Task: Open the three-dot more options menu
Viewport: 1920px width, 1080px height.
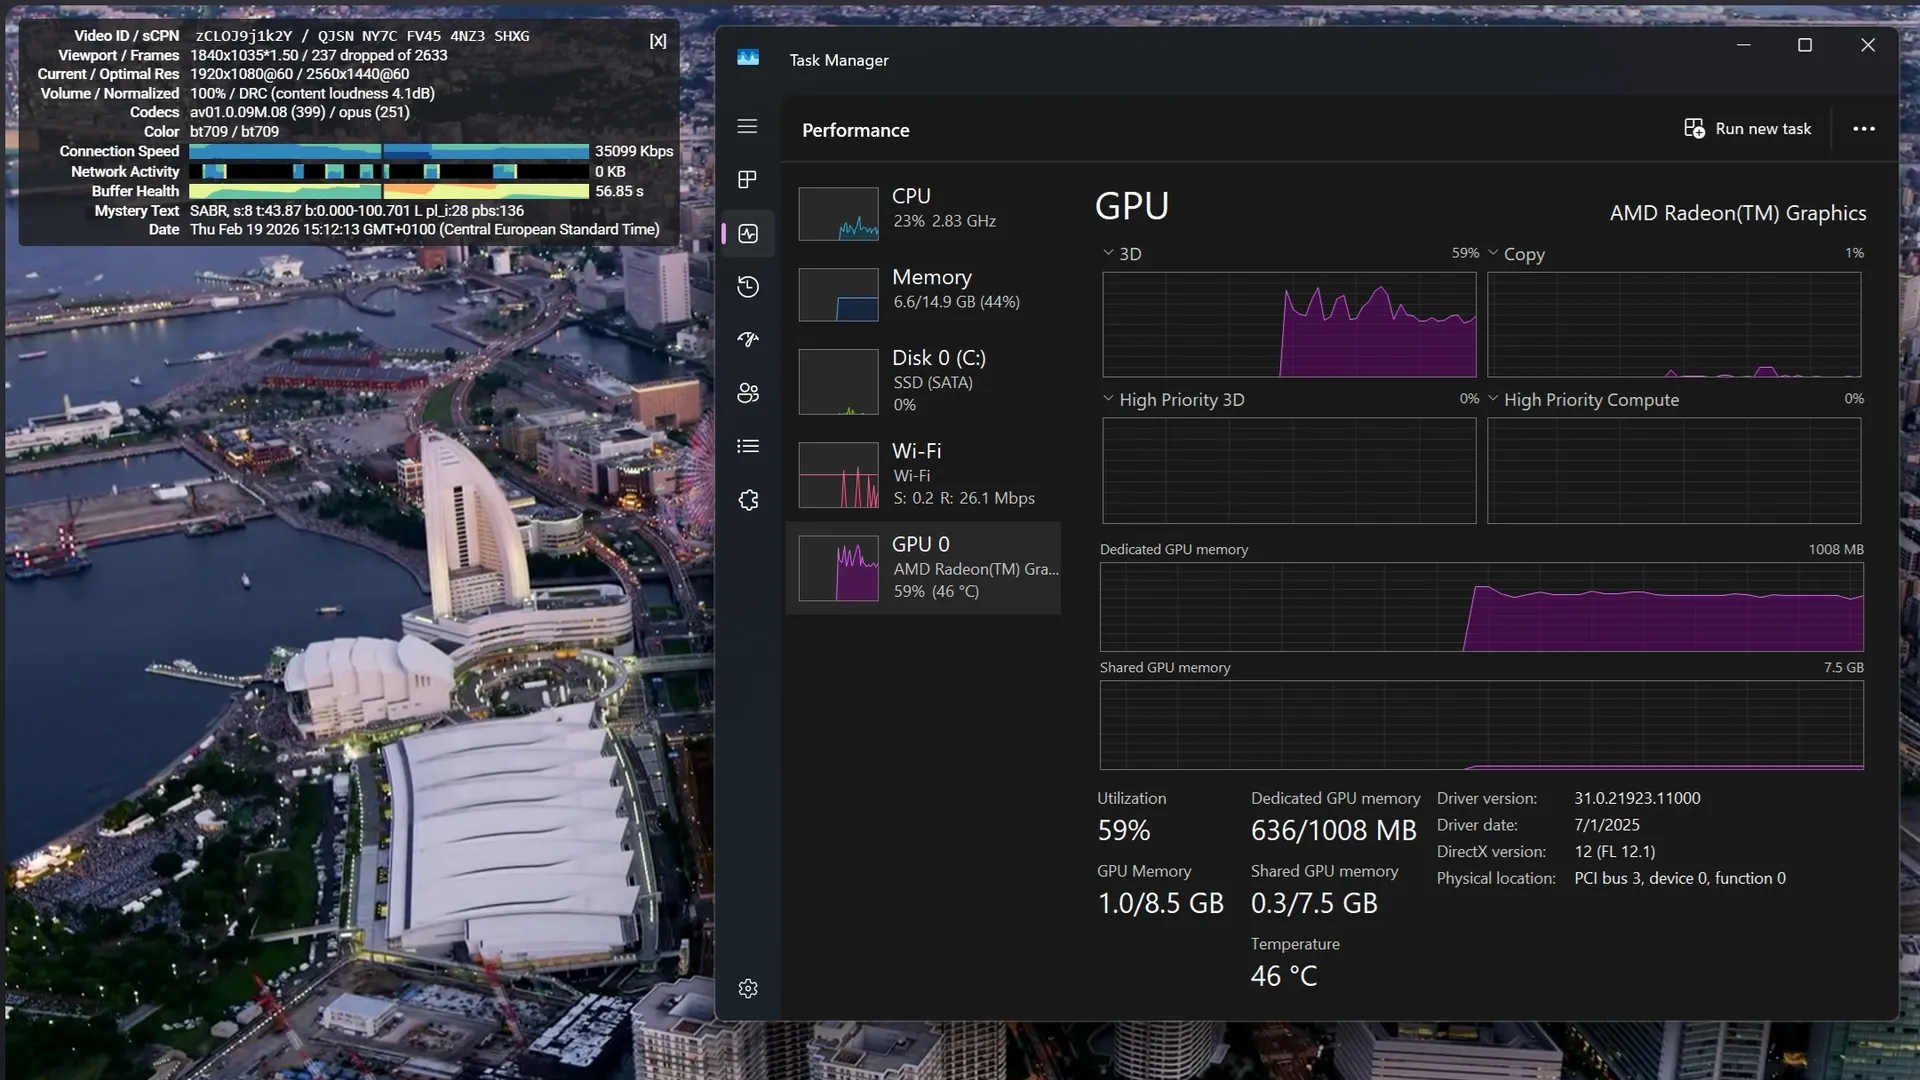Action: [1863, 129]
